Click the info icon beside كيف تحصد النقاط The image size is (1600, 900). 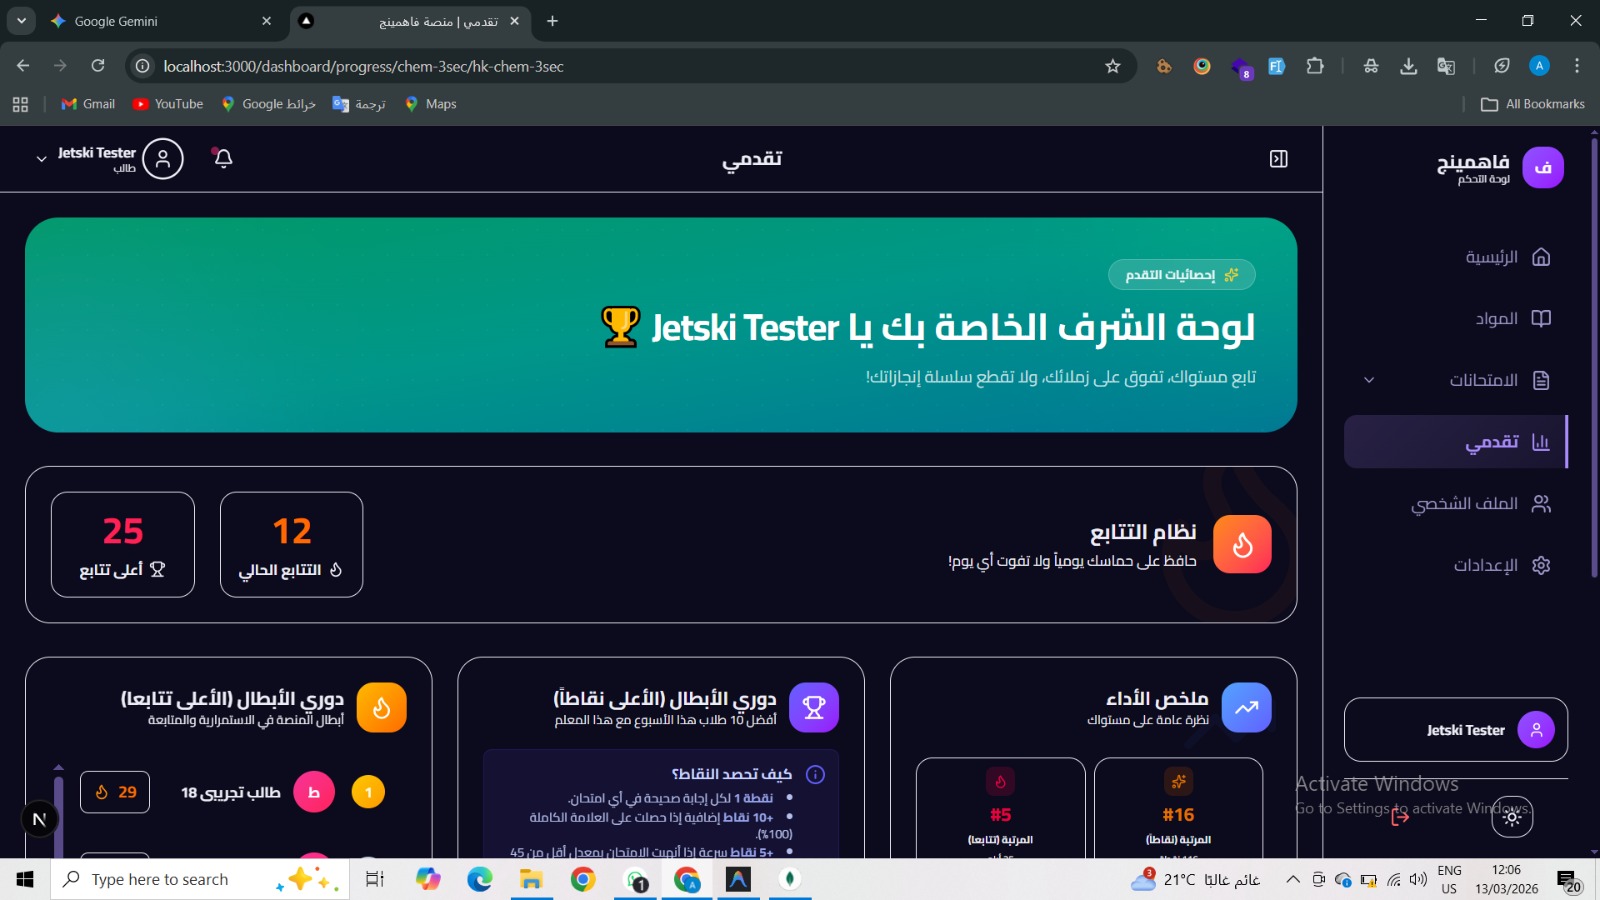(815, 775)
